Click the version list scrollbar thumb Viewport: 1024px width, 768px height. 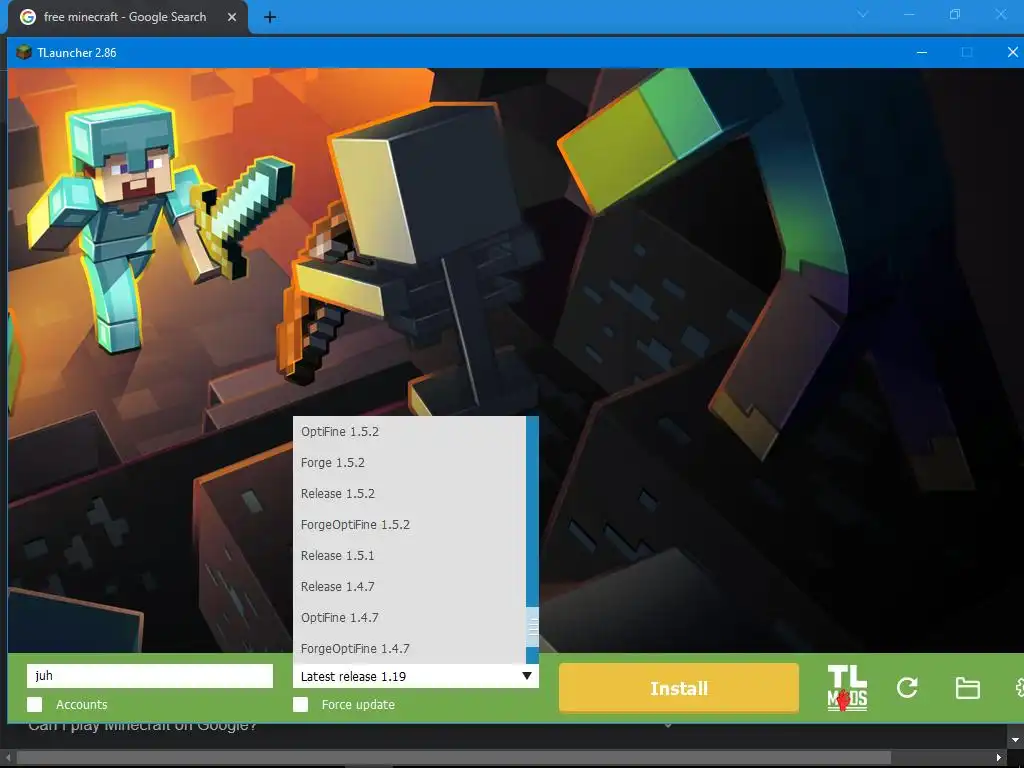click(x=533, y=627)
